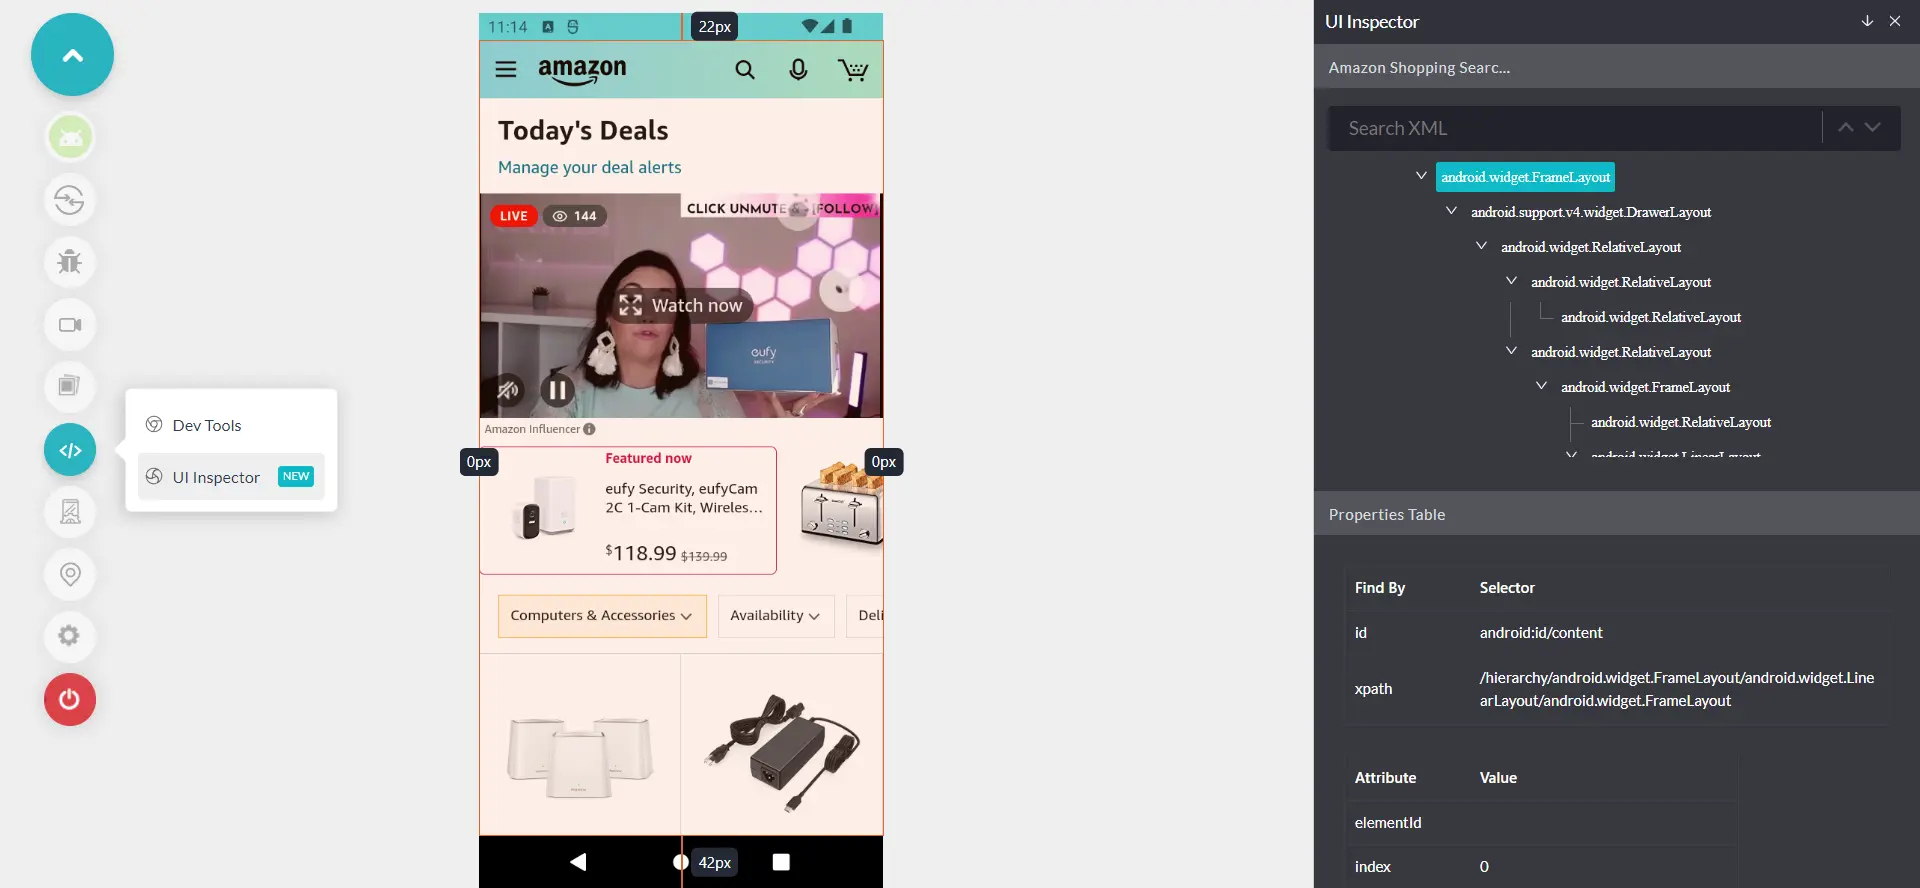Tap CLICK UNMUTE label on video
The height and width of the screenshot is (888, 1920).
pyautogui.click(x=736, y=208)
